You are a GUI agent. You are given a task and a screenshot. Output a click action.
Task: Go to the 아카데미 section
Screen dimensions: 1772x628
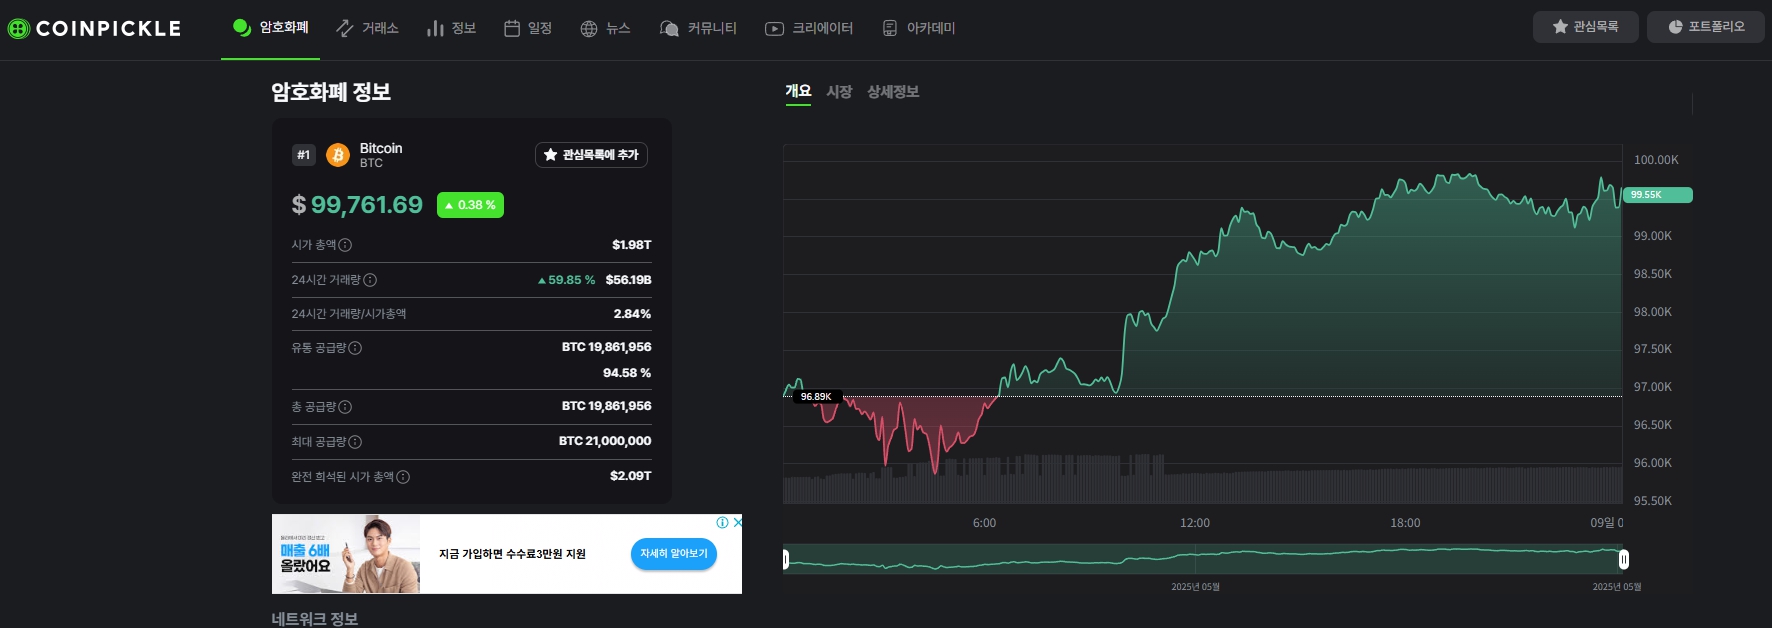tap(919, 28)
